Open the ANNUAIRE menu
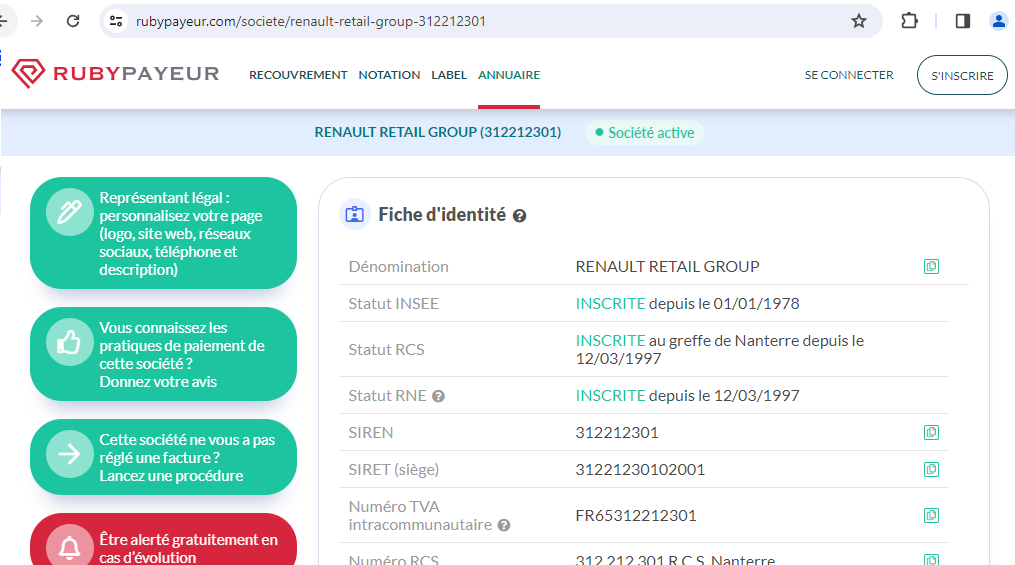Viewport: 1015px width, 565px height. point(509,74)
